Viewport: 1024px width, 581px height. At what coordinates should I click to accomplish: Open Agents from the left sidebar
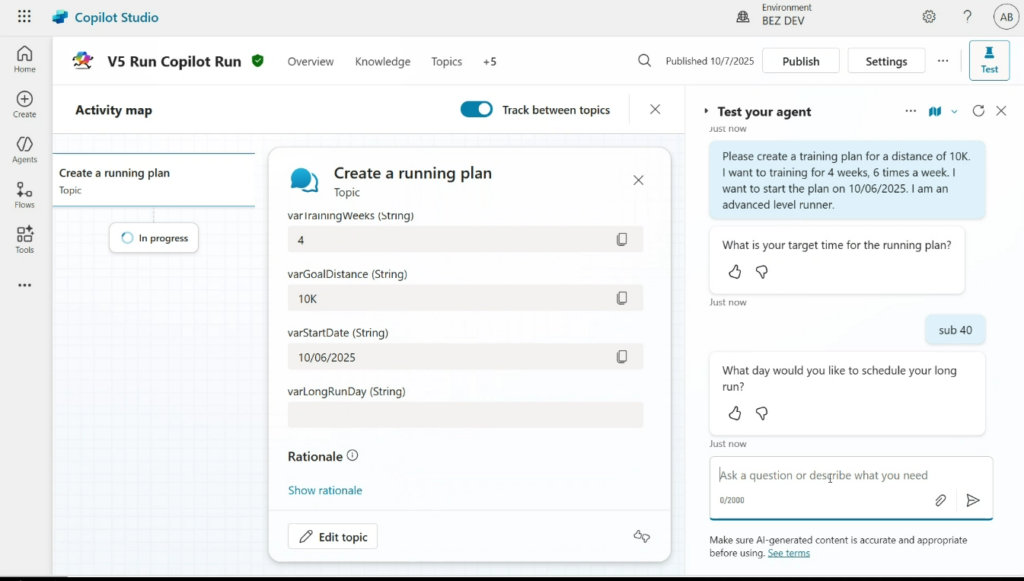24,149
